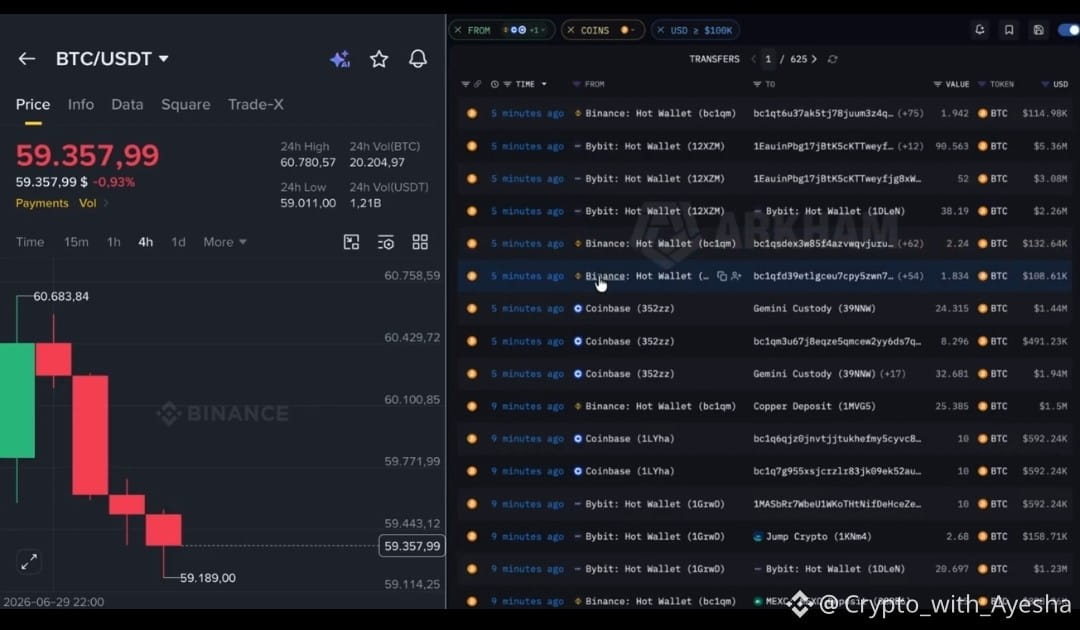Select the 1d chart interval
This screenshot has width=1080, height=630.
(x=178, y=242)
